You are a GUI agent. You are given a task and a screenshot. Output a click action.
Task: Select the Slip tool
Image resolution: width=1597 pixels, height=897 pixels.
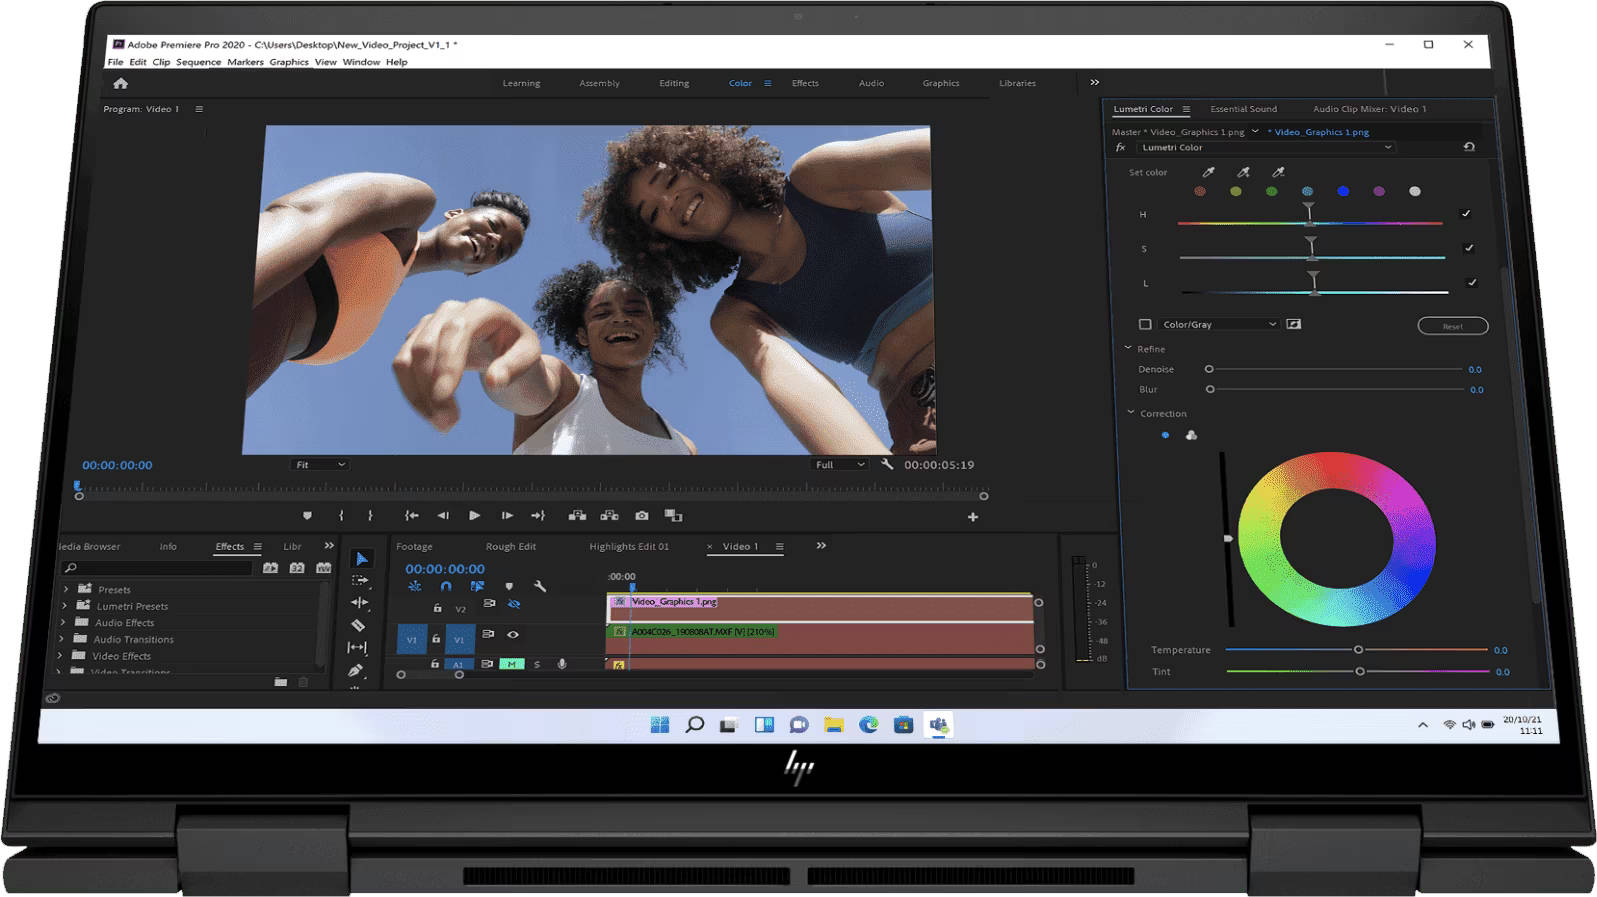coord(357,647)
